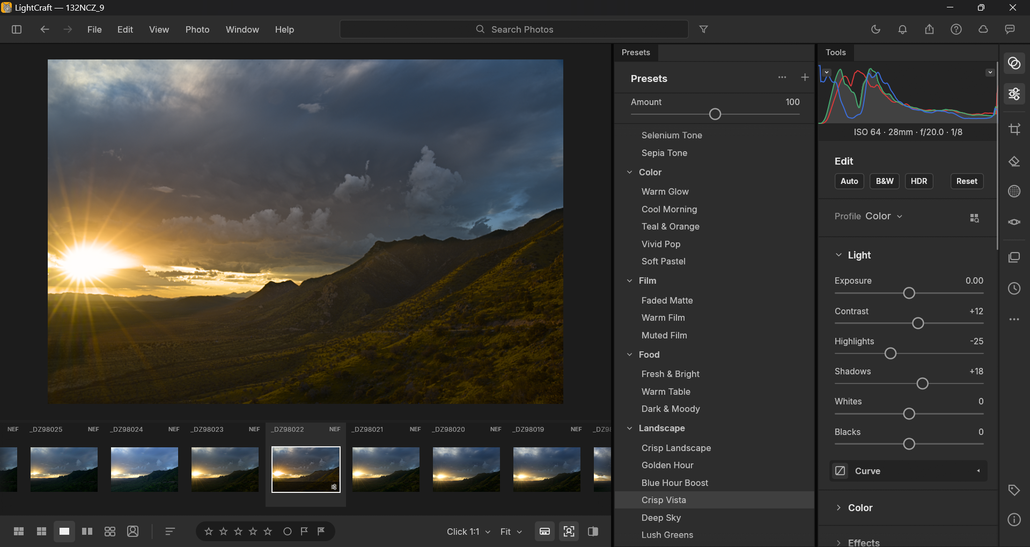Viewport: 1030px width, 547px height.
Task: Click the Presets panel more options ellipsis
Action: pos(782,77)
